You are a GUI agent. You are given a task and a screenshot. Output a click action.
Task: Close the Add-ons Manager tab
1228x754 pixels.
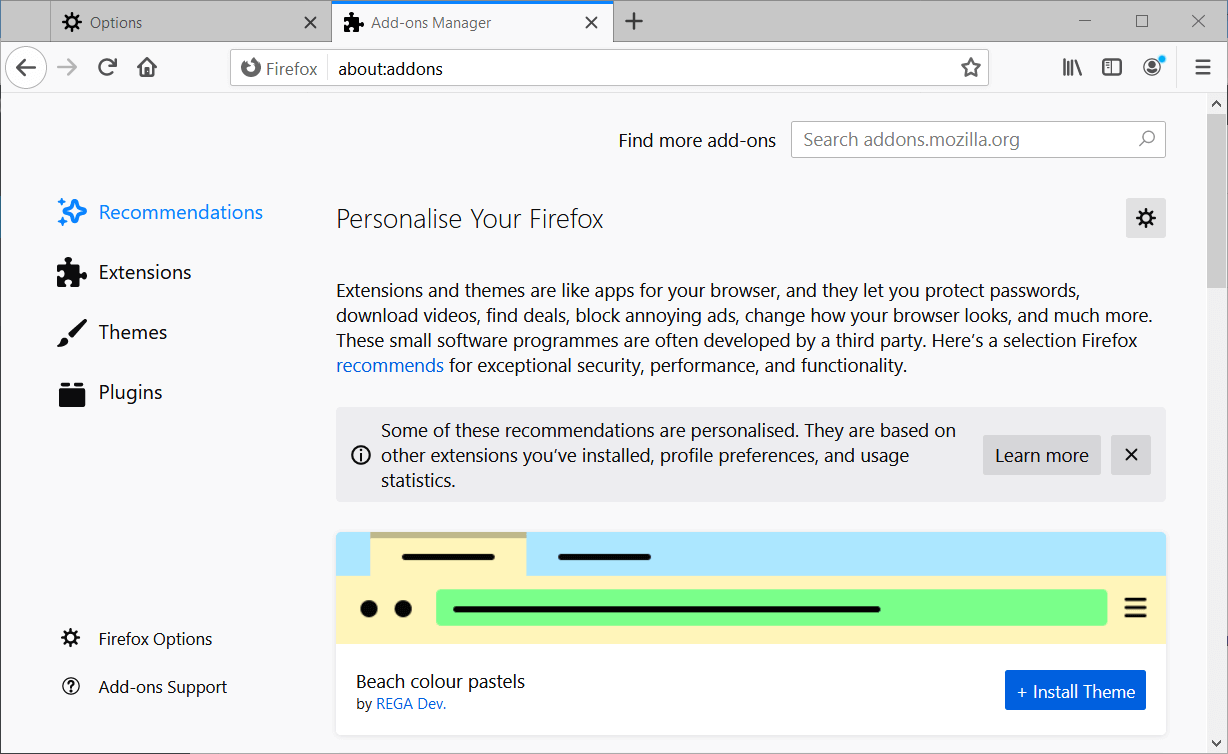(x=592, y=22)
